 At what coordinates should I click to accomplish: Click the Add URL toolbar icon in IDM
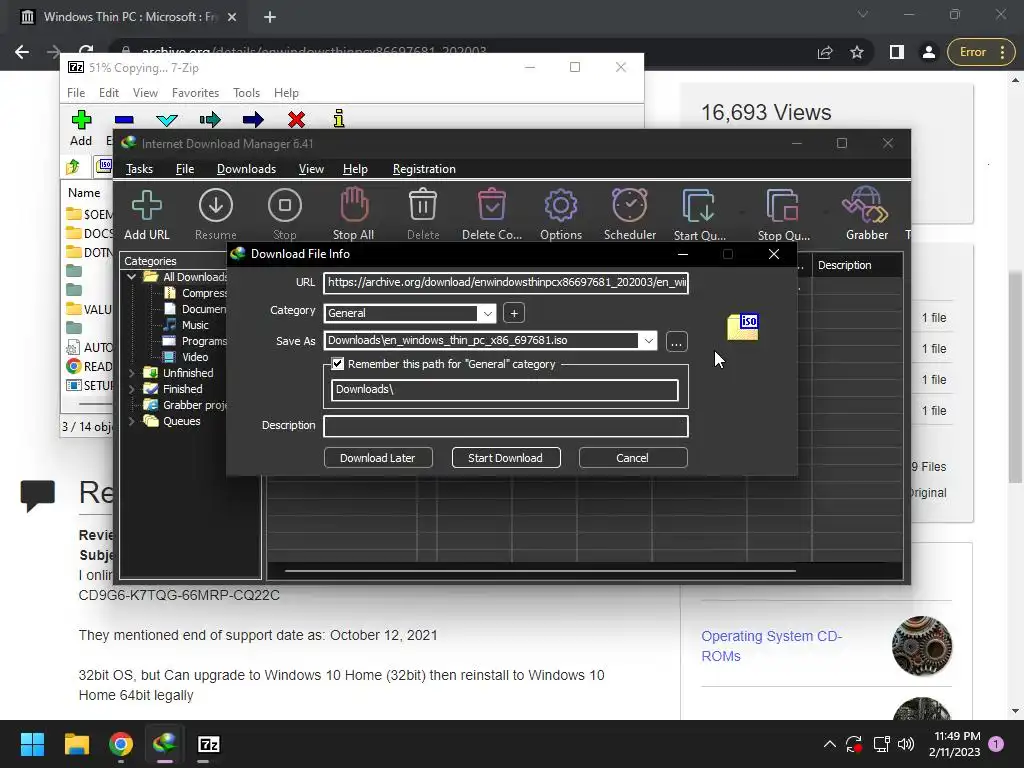pyautogui.click(x=146, y=206)
